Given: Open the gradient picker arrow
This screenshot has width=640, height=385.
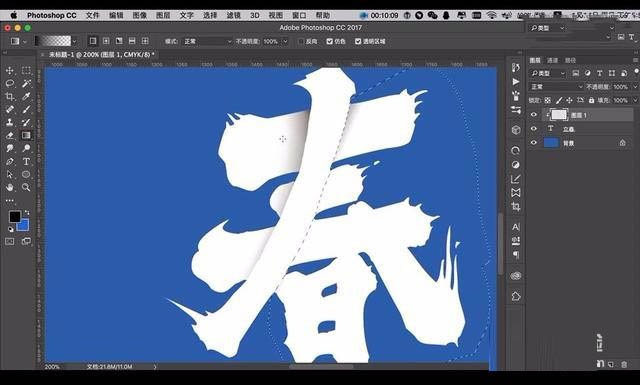Looking at the screenshot, I should click(74, 41).
